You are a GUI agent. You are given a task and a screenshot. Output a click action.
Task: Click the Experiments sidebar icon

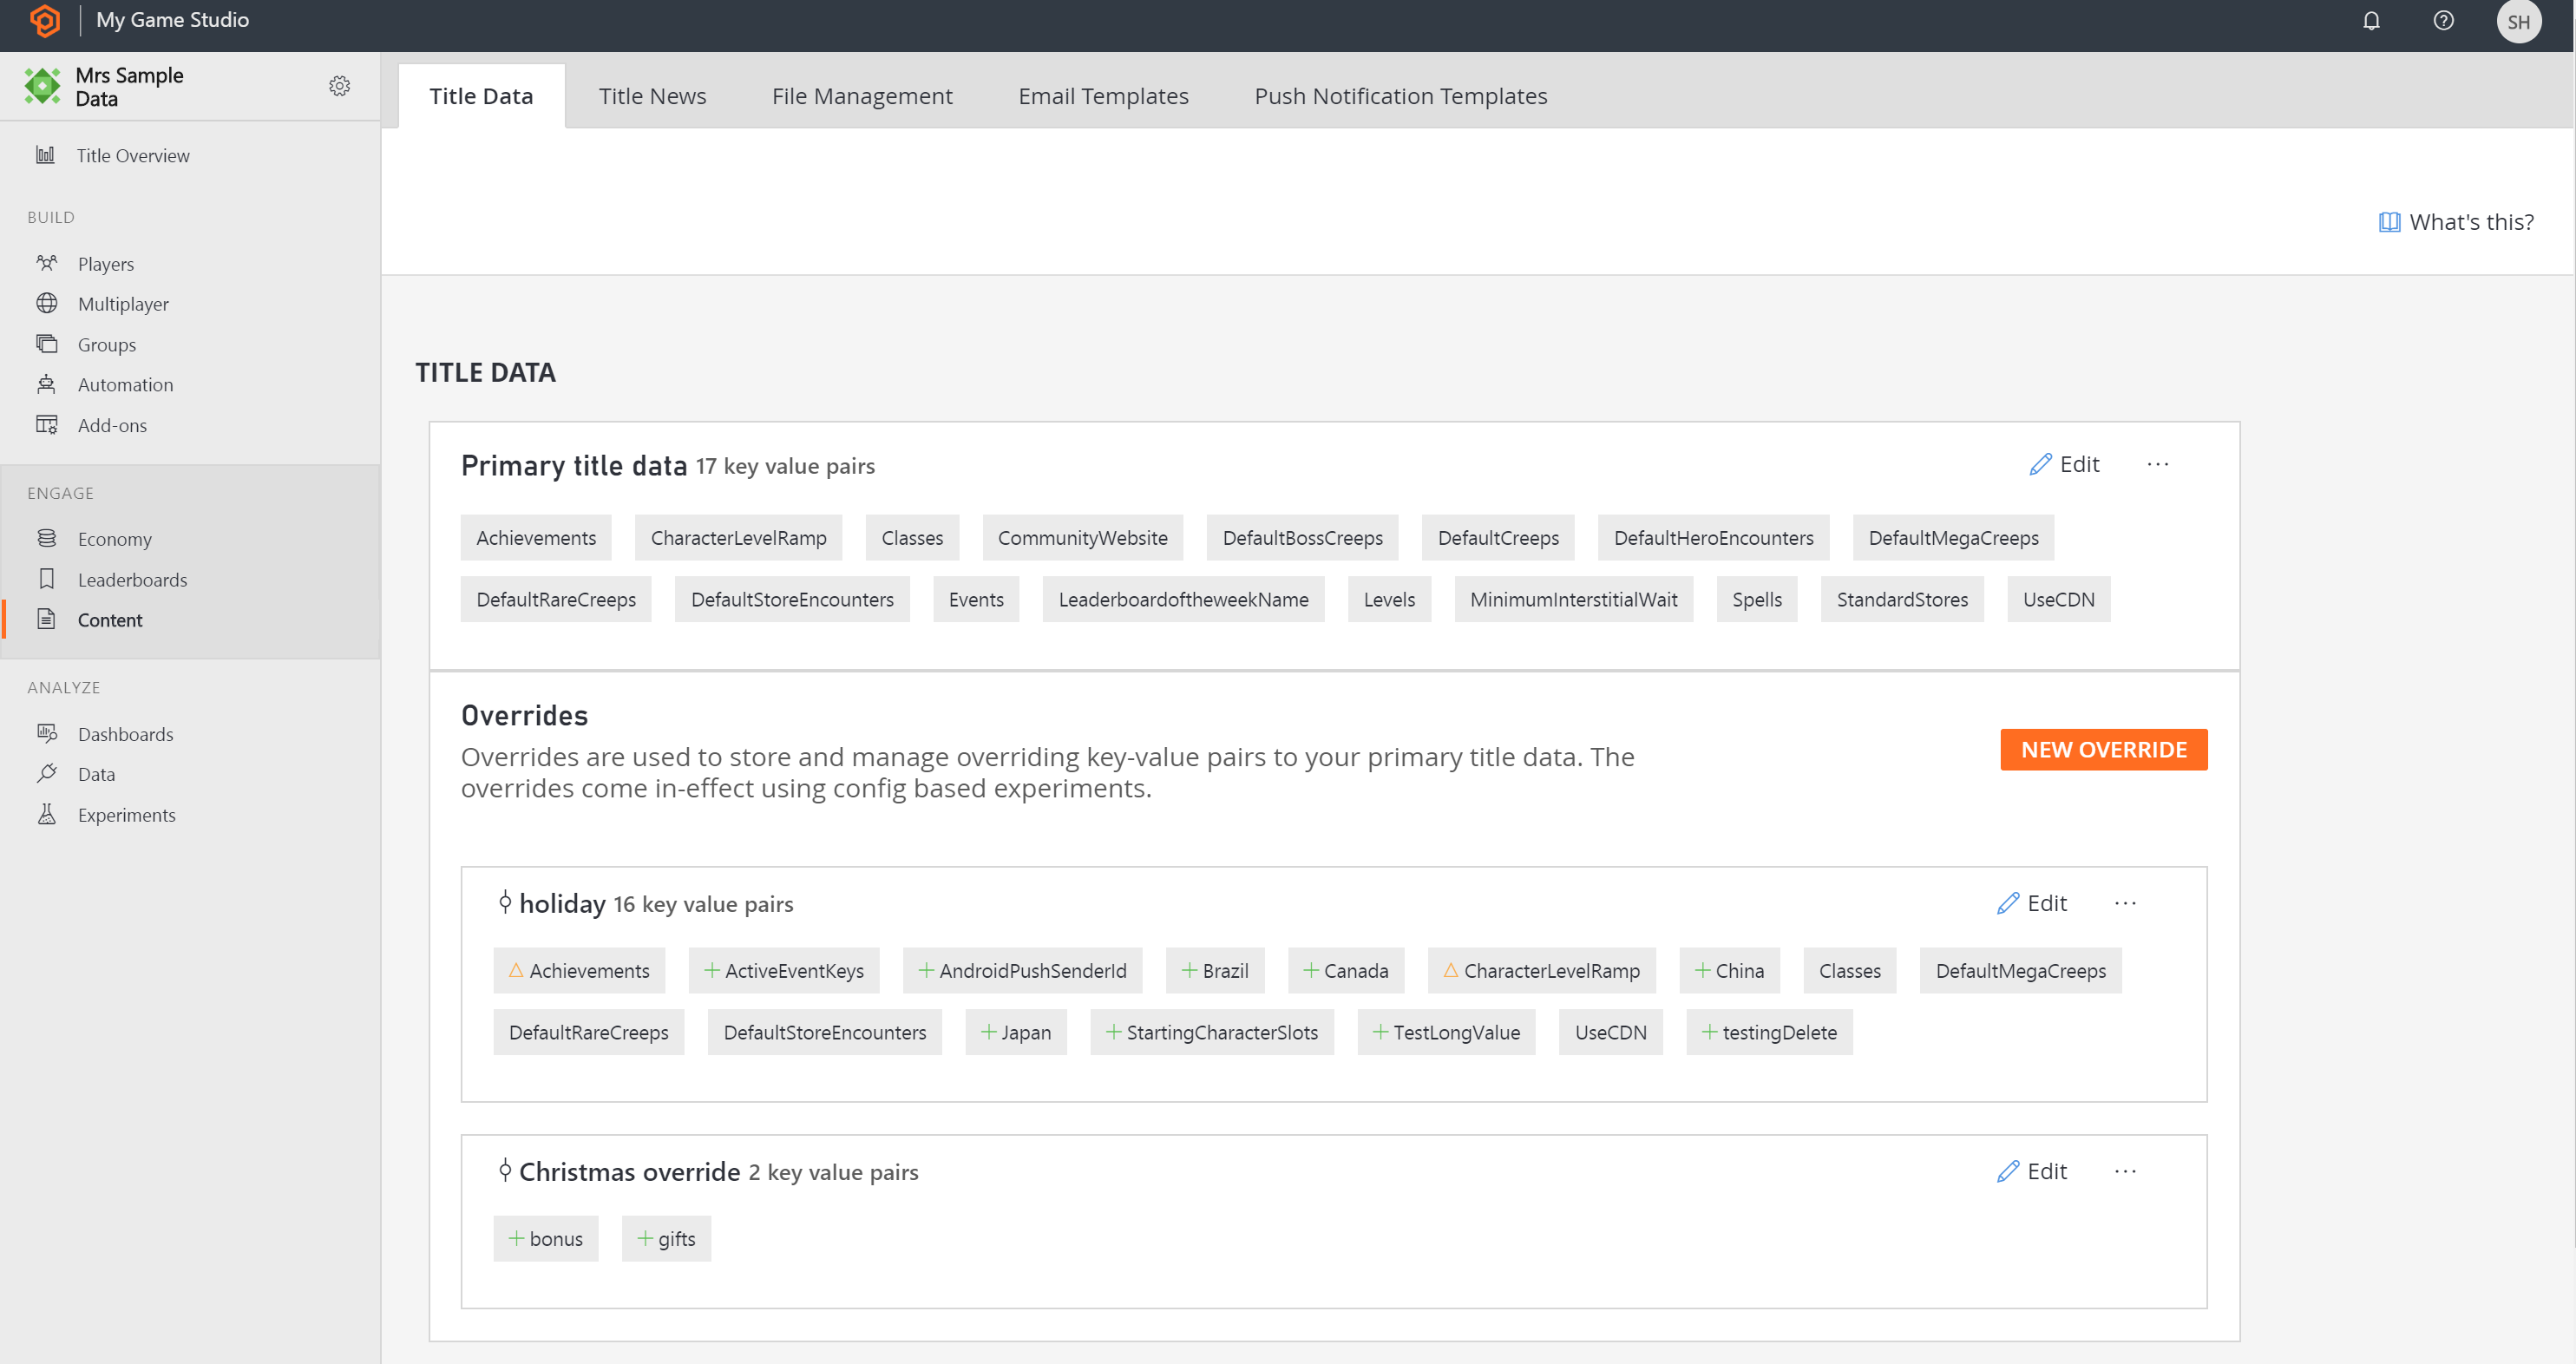pyautogui.click(x=46, y=814)
